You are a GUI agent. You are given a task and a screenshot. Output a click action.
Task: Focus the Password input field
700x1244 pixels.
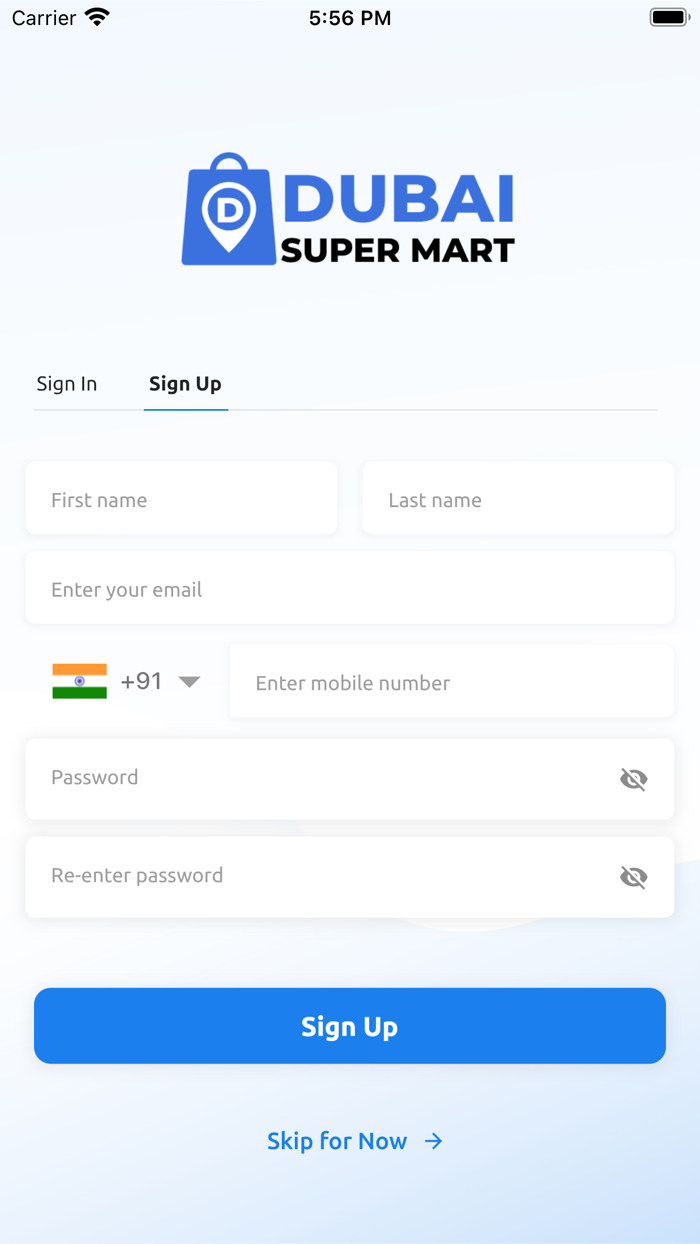pos(320,778)
